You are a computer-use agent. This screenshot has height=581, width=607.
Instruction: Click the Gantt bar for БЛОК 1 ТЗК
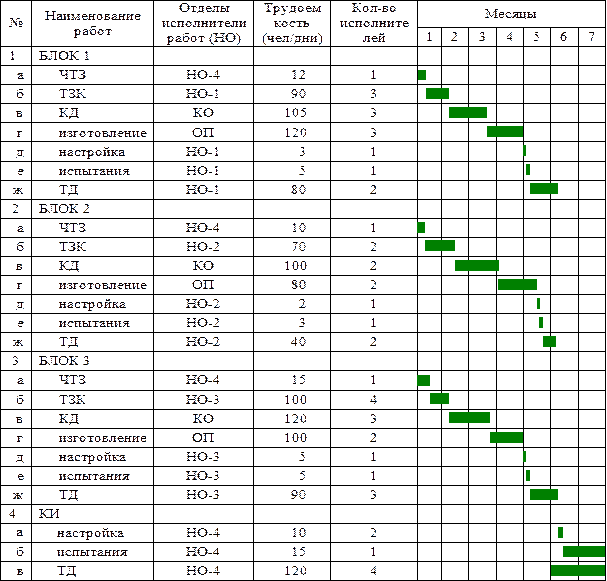437,94
